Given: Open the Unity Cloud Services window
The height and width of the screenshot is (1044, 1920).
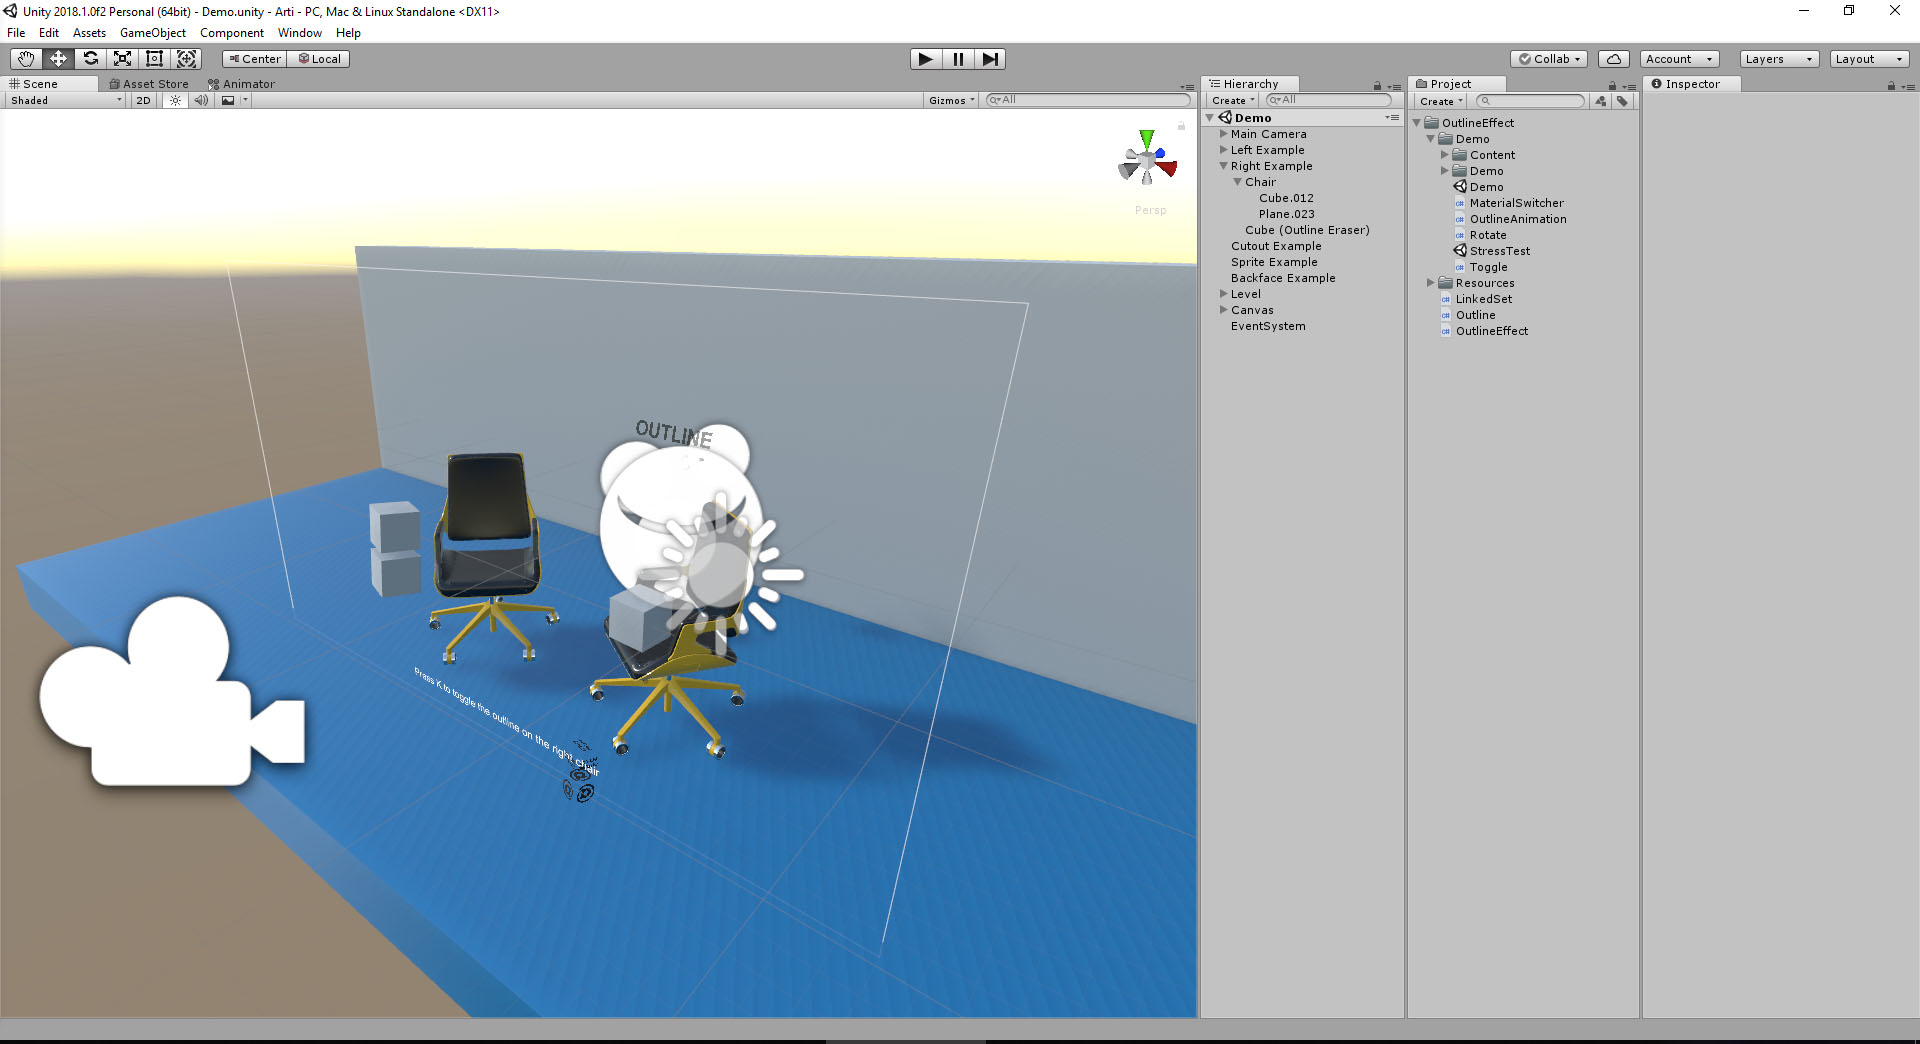Looking at the screenshot, I should 1613,59.
